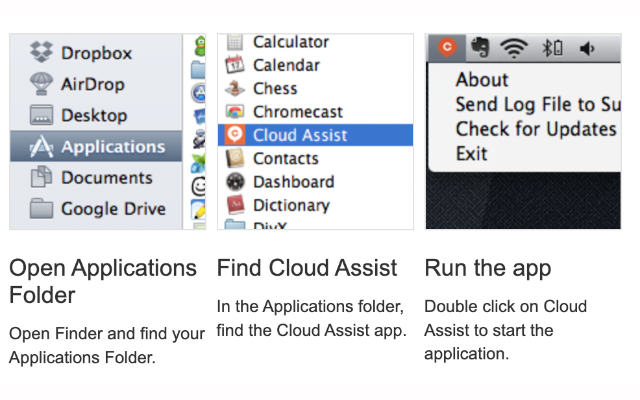Click the Desktop sidebar icon

tap(41, 115)
